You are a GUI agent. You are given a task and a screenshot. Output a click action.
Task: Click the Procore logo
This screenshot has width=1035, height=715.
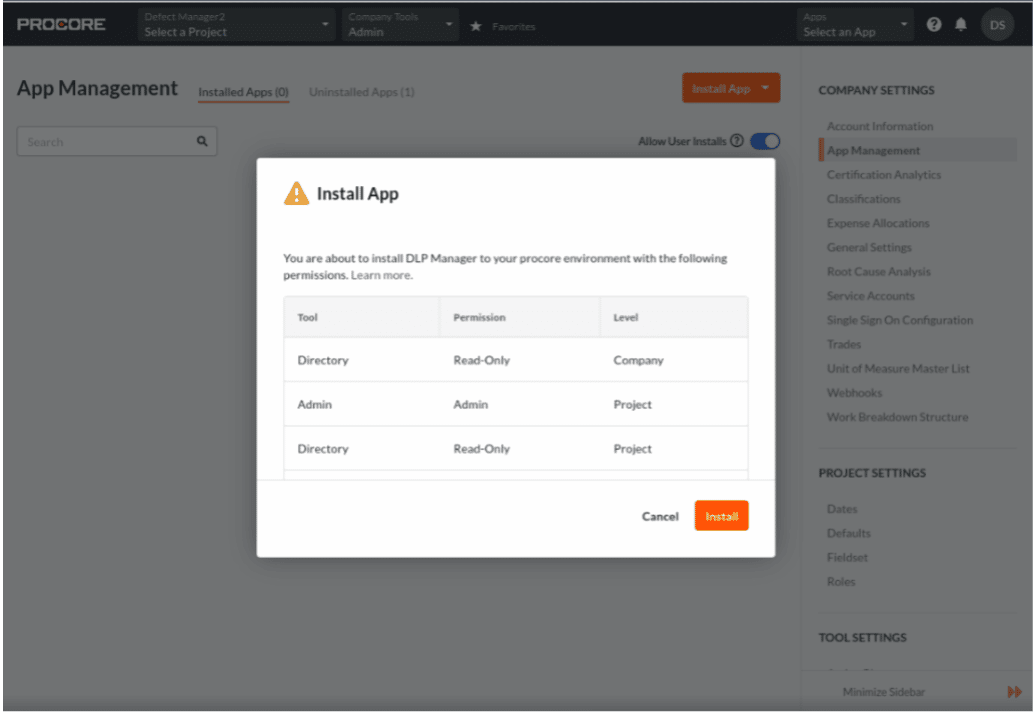coord(61,24)
